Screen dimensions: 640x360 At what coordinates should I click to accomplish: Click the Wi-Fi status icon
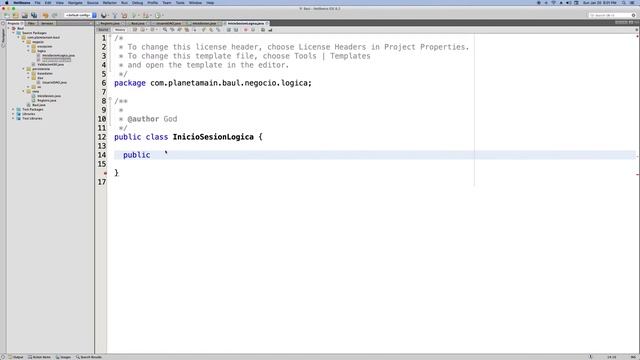(553, 3)
